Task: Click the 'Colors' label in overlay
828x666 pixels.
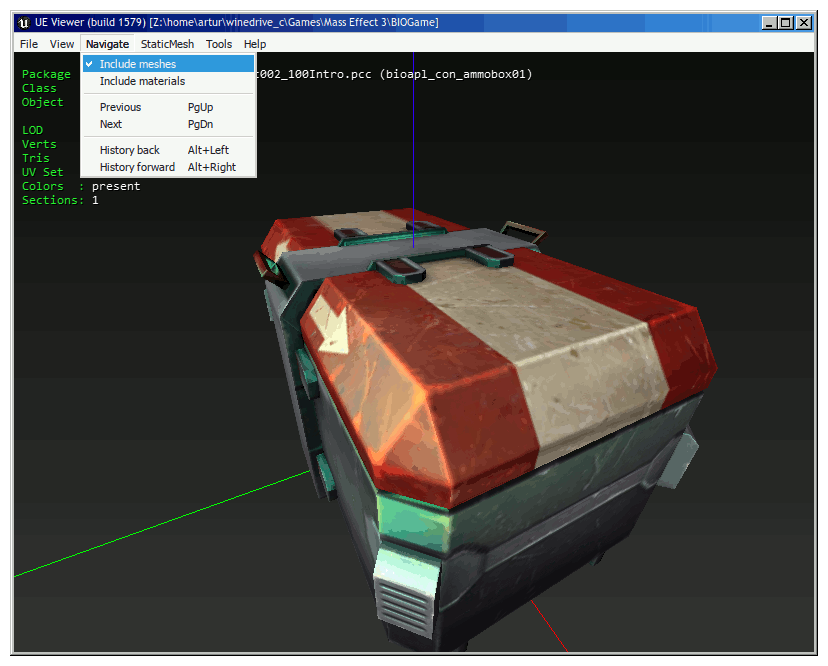Action: coord(42,186)
